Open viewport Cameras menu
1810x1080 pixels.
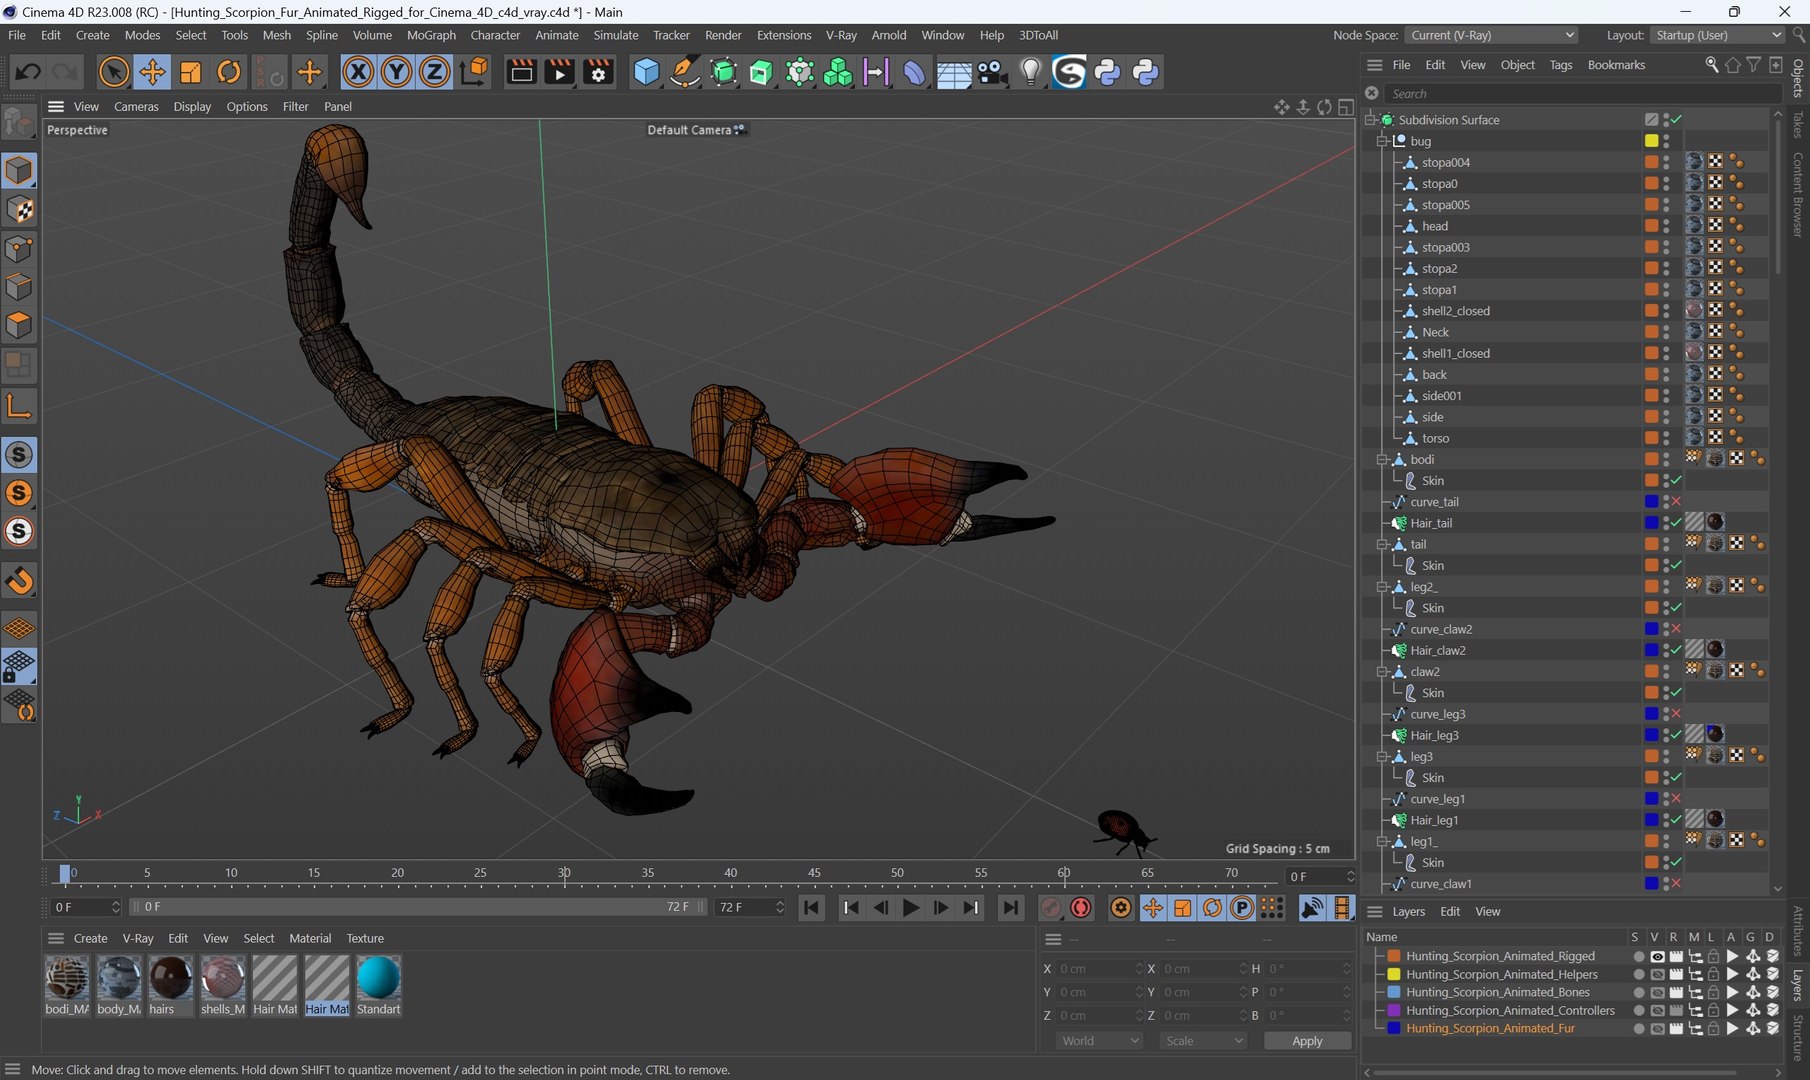point(136,107)
